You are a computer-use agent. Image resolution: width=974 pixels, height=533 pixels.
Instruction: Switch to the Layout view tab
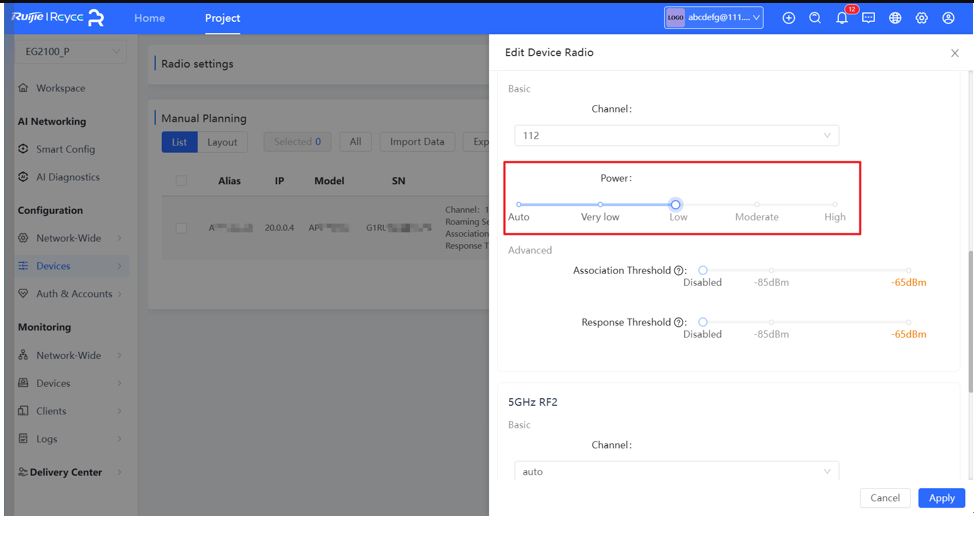(222, 142)
